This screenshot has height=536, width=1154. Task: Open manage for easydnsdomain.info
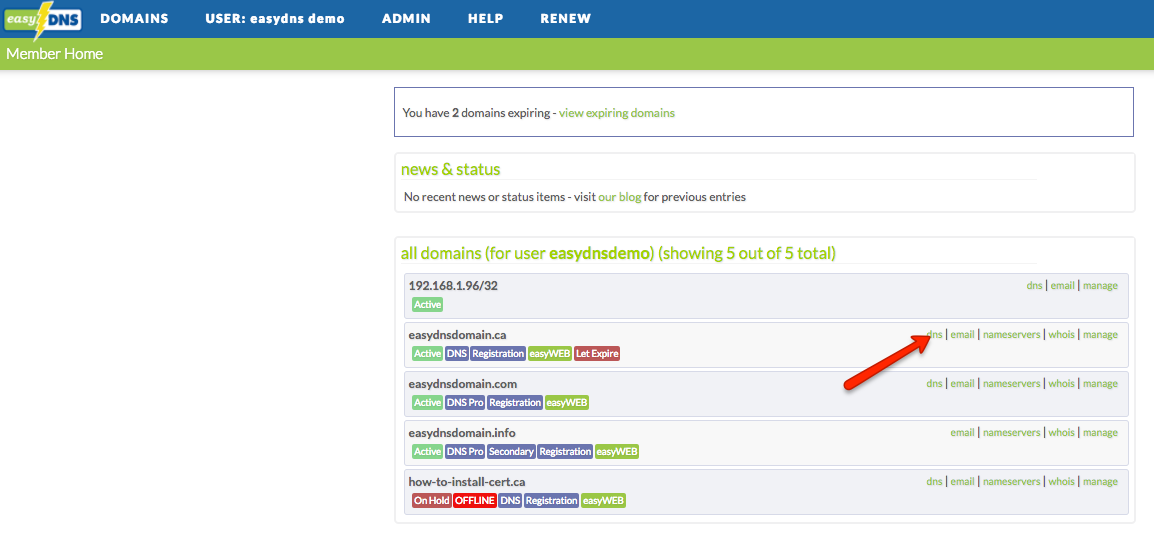(1100, 433)
